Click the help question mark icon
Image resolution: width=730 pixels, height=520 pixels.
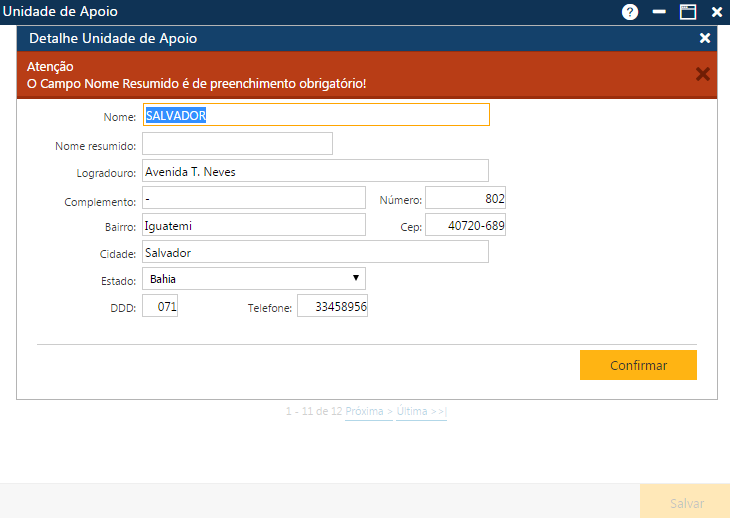pyautogui.click(x=629, y=12)
